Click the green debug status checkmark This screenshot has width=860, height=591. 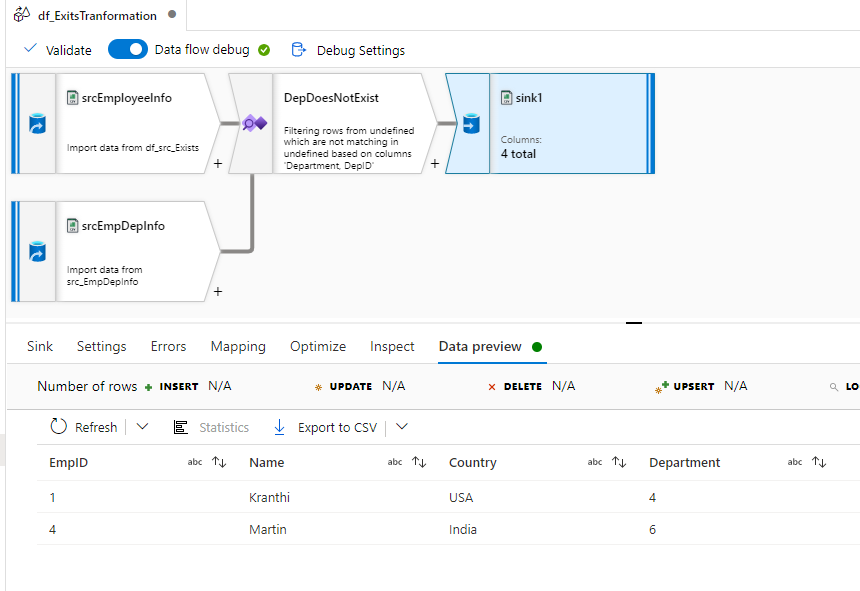pyautogui.click(x=264, y=50)
